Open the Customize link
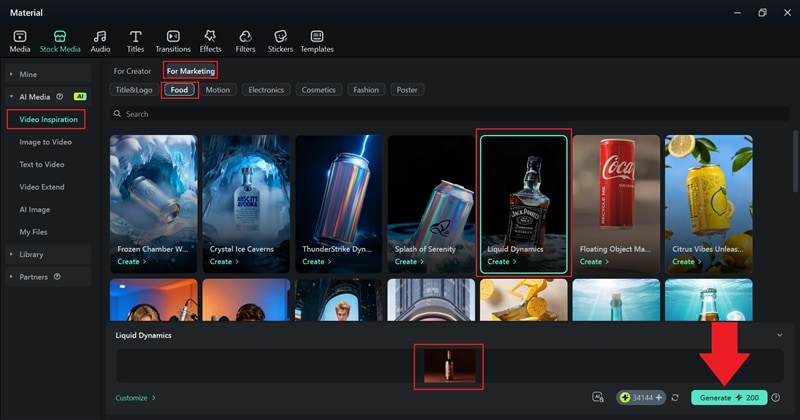800x420 pixels. [x=135, y=398]
